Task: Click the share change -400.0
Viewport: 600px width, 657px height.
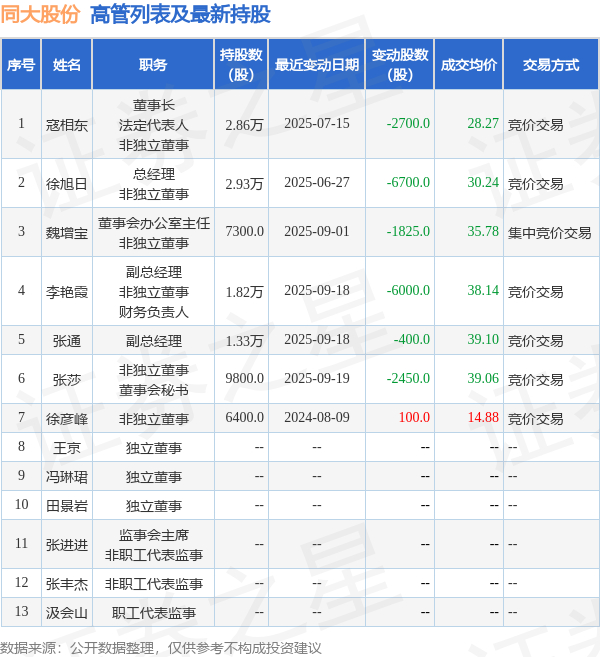Action: tap(411, 339)
